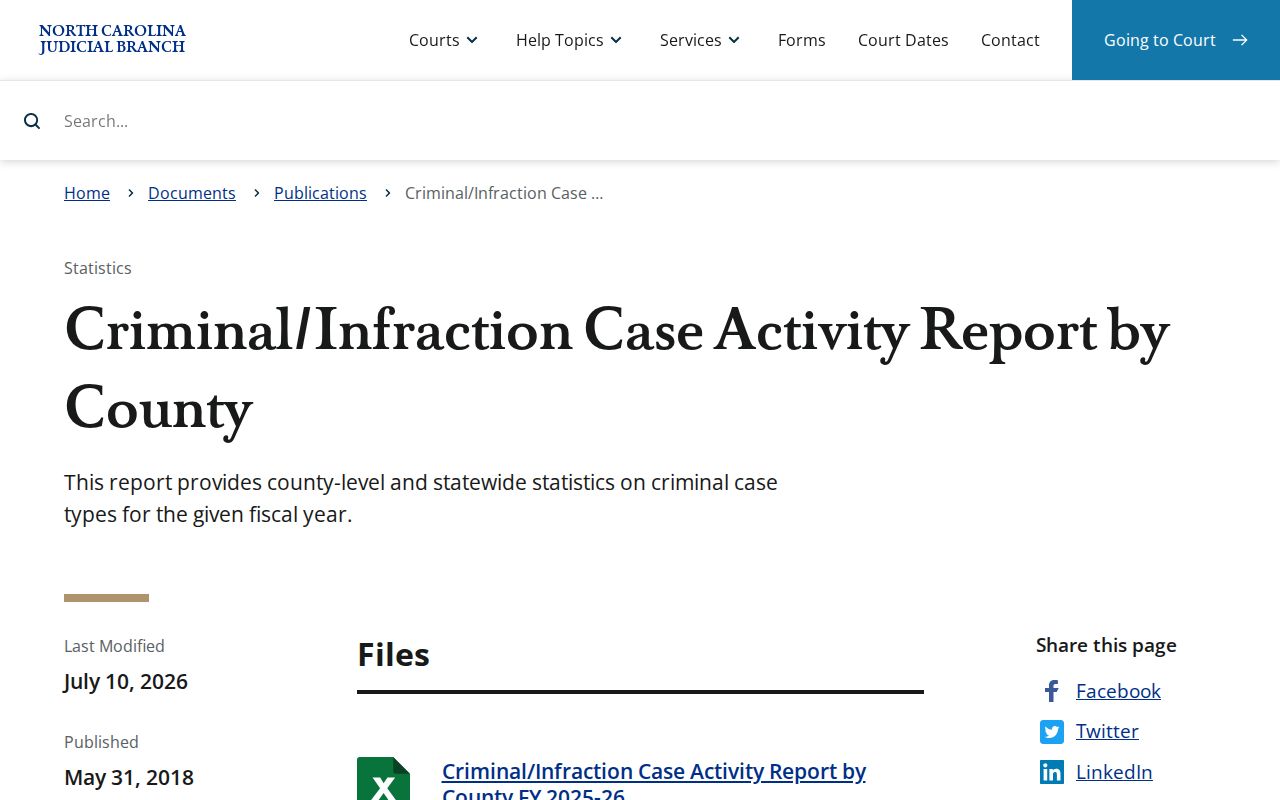Open the Facebook share icon

(1051, 691)
